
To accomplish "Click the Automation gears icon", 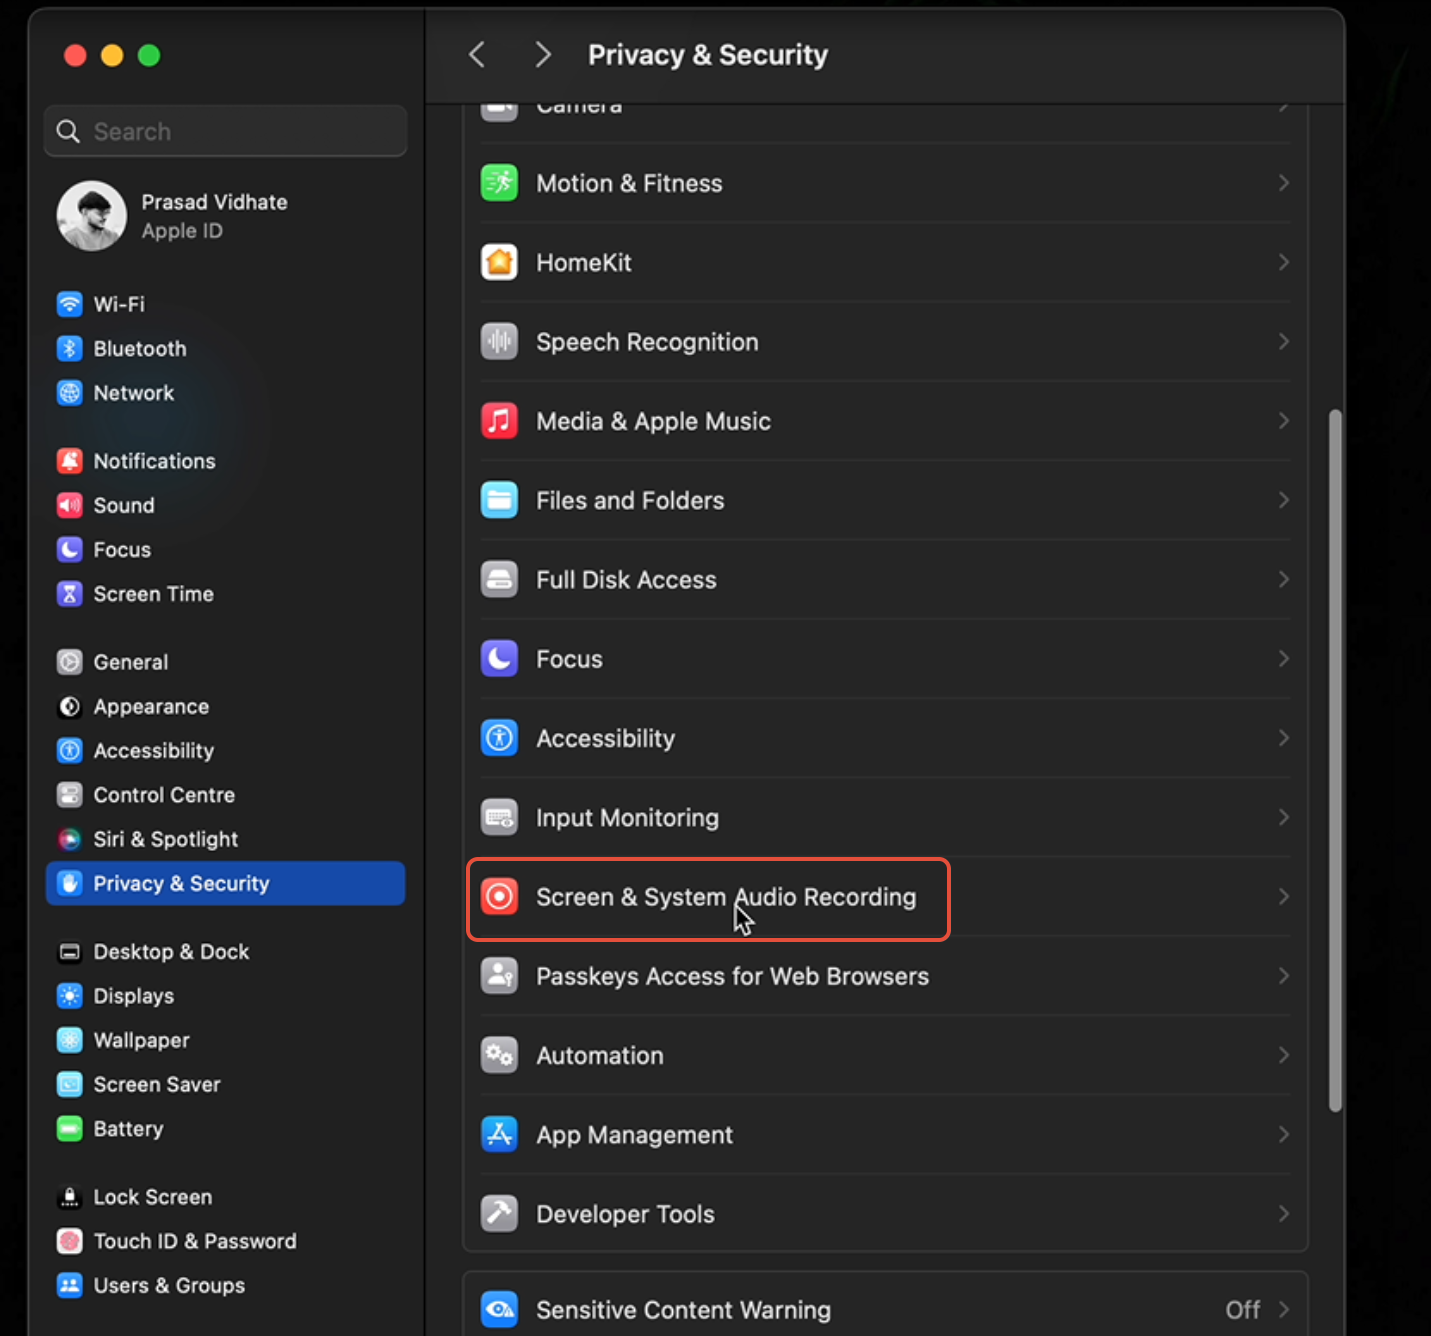I will (x=499, y=1056).
